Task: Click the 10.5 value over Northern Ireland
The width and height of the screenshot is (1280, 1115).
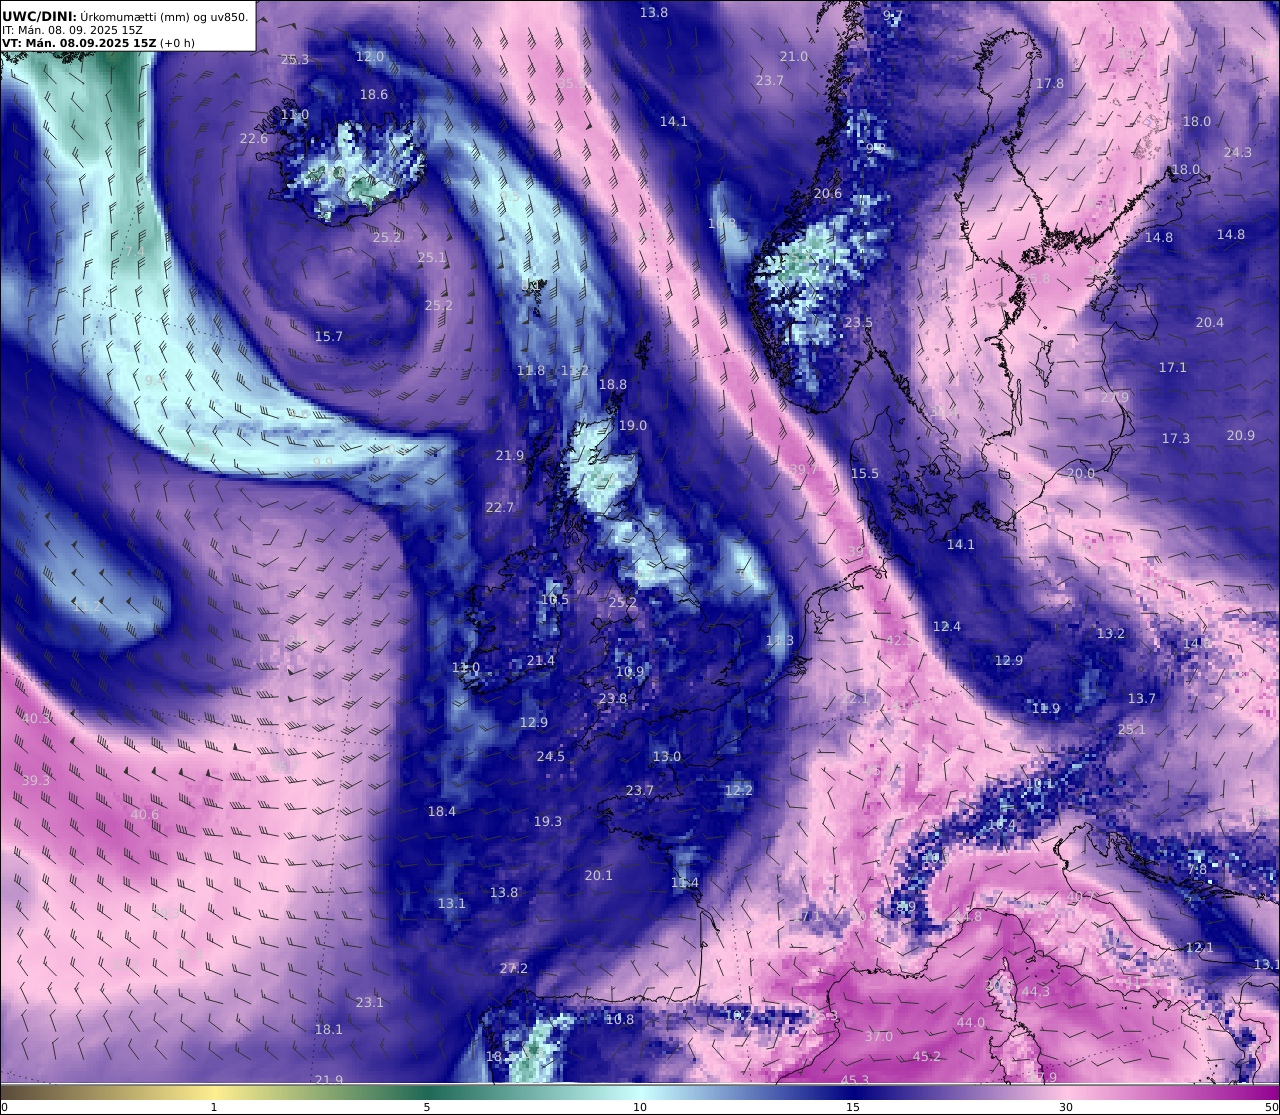Action: [x=555, y=601]
